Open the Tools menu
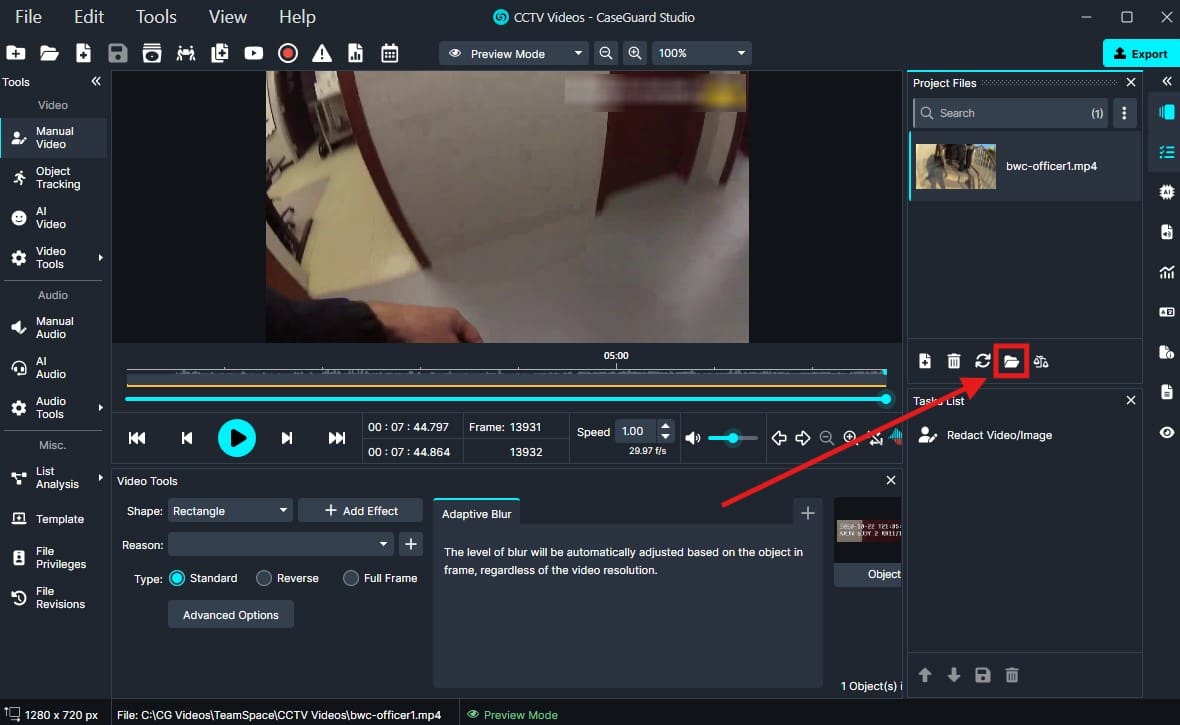The height and width of the screenshot is (725, 1180). (x=156, y=17)
